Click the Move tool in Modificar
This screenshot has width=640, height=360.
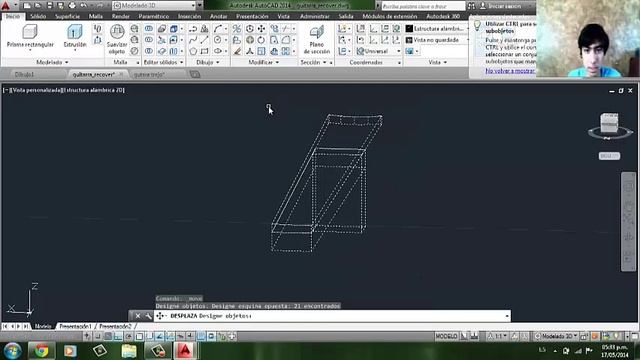[261, 29]
